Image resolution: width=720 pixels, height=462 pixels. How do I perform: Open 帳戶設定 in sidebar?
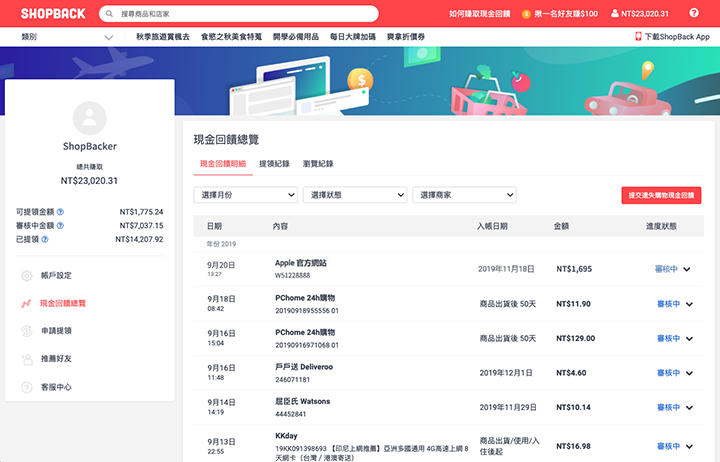(56, 276)
